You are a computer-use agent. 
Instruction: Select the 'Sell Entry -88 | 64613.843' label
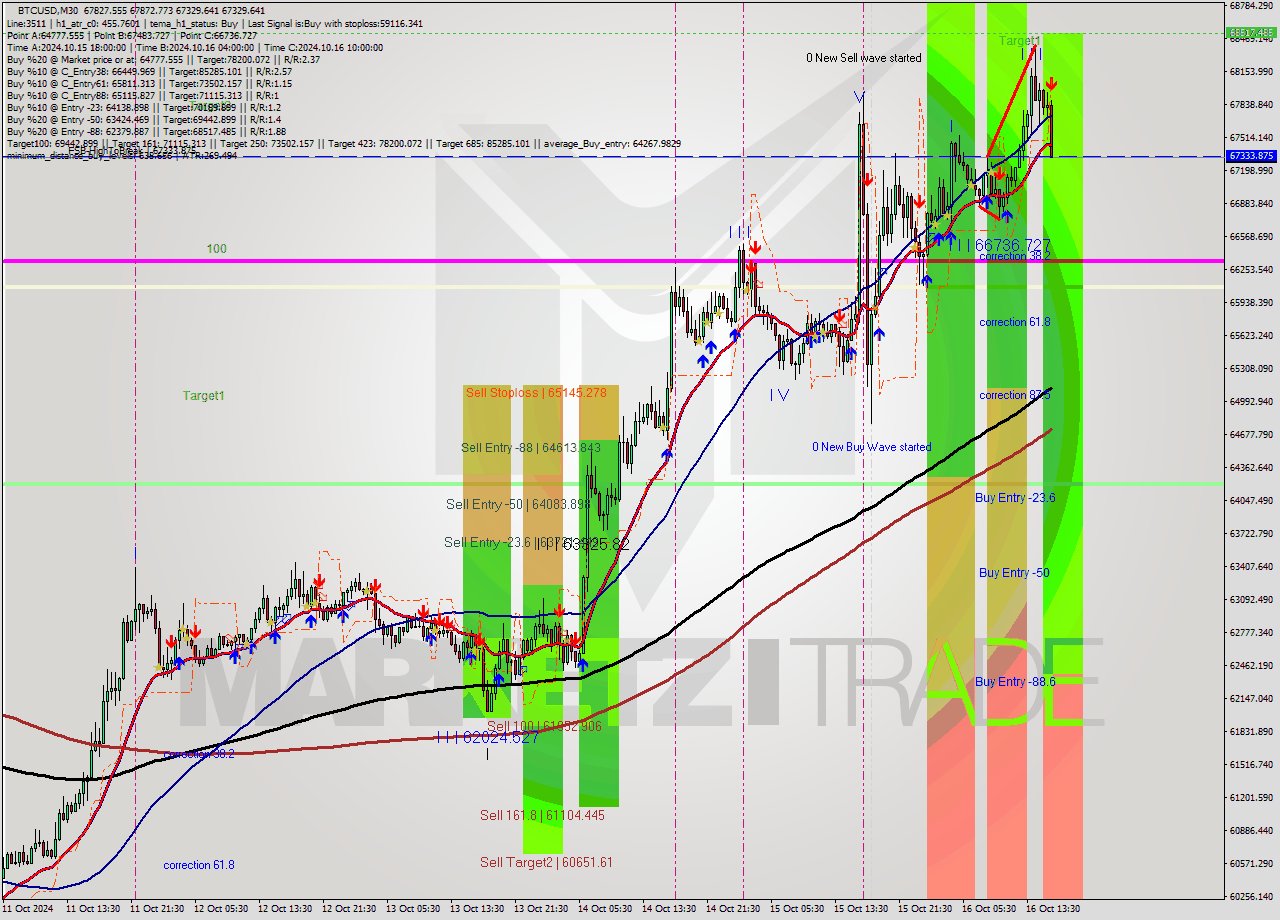point(531,447)
